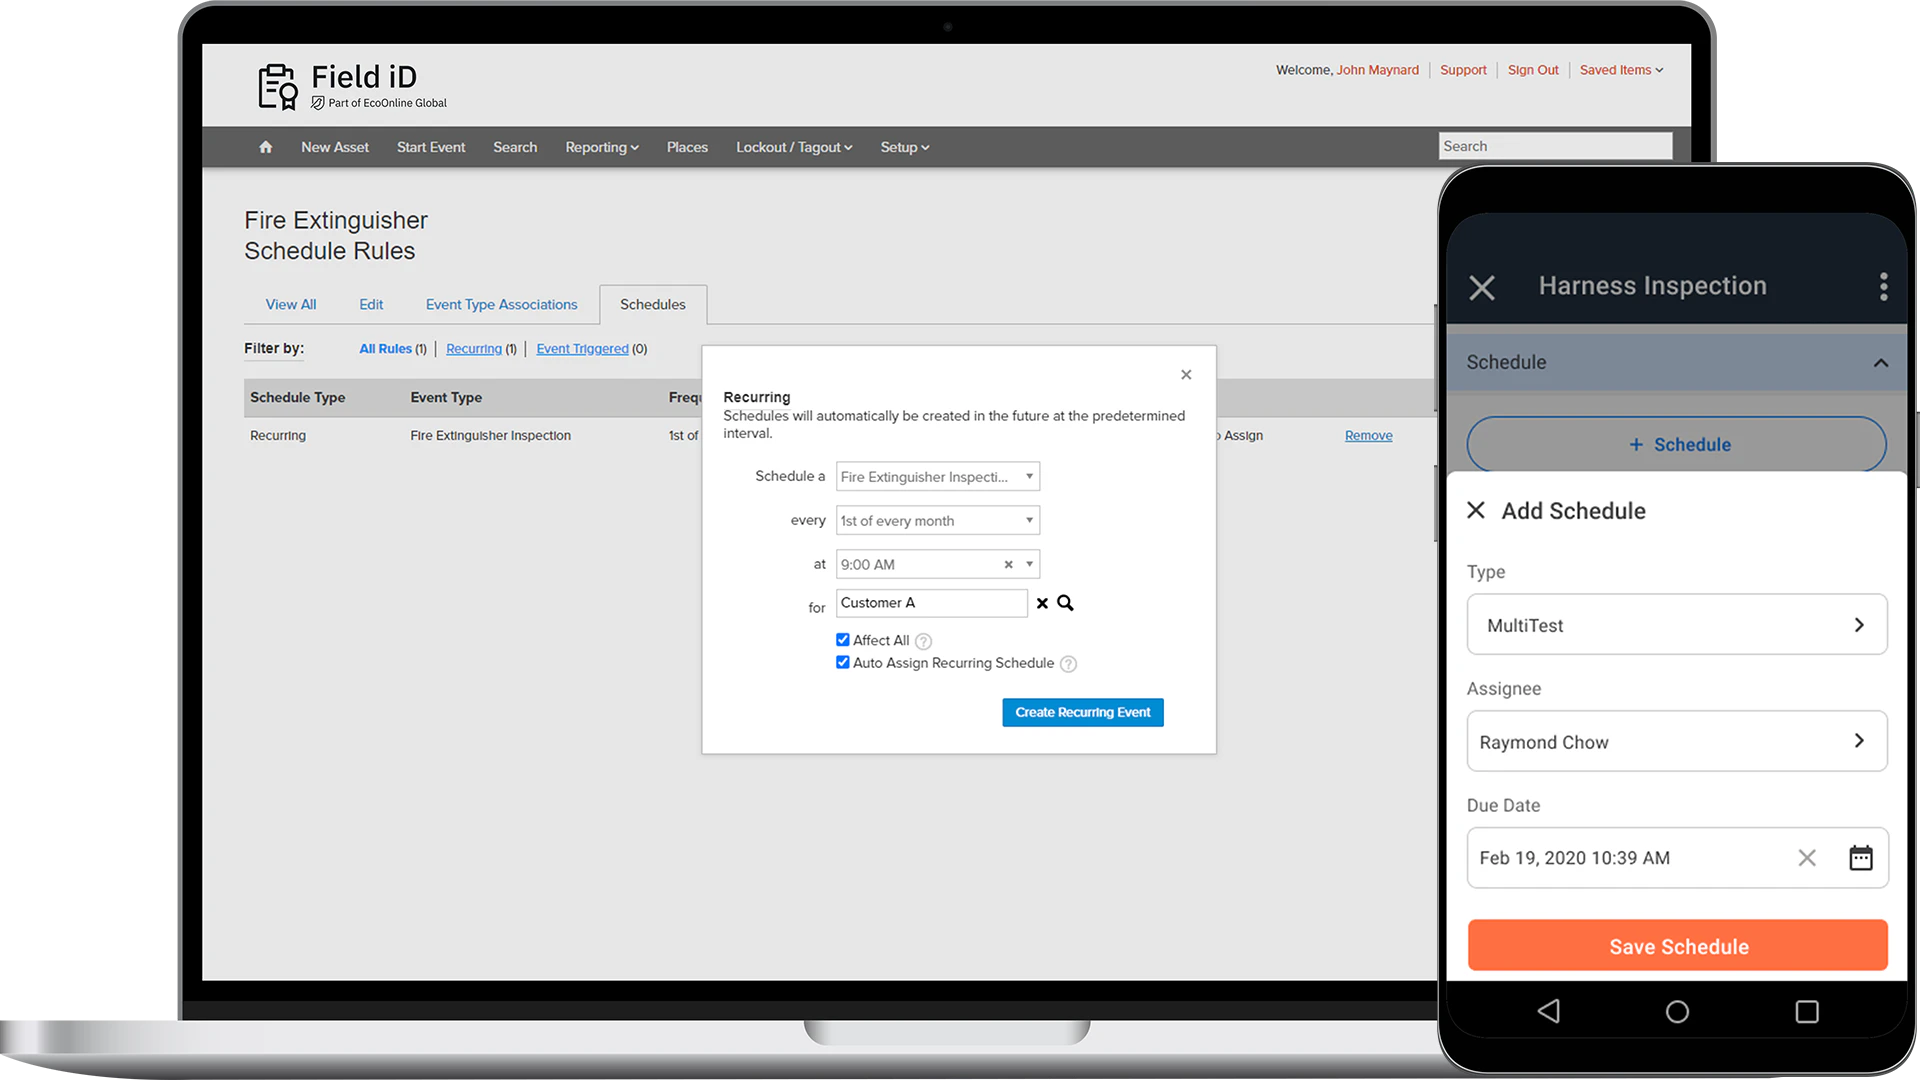
Task: Select the home icon in the navigation bar
Action: [265, 146]
